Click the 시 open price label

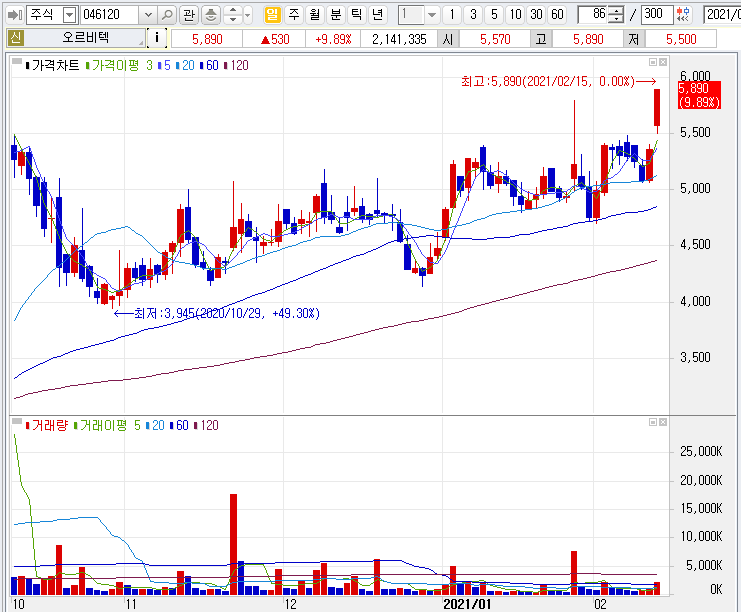(x=448, y=39)
